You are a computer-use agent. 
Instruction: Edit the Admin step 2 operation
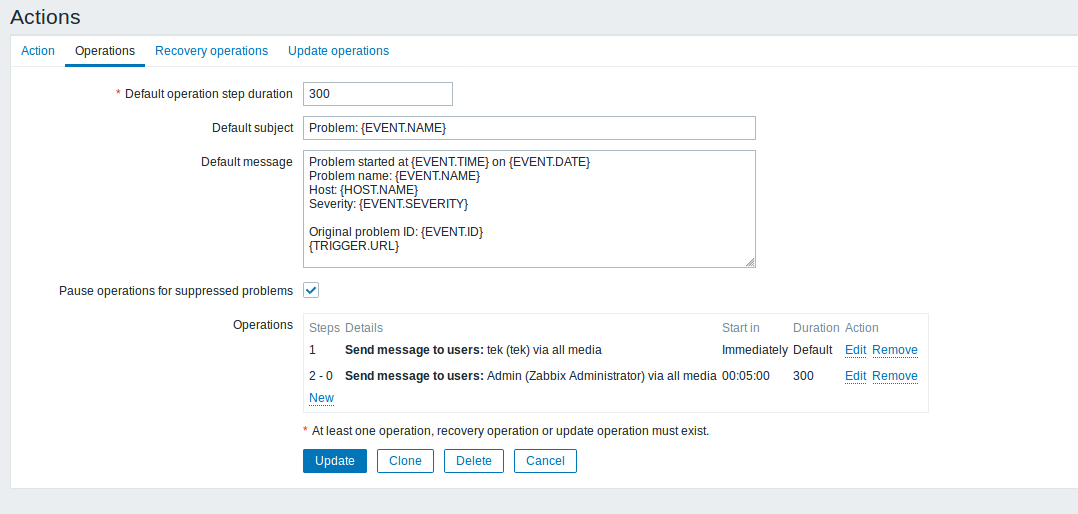[855, 376]
